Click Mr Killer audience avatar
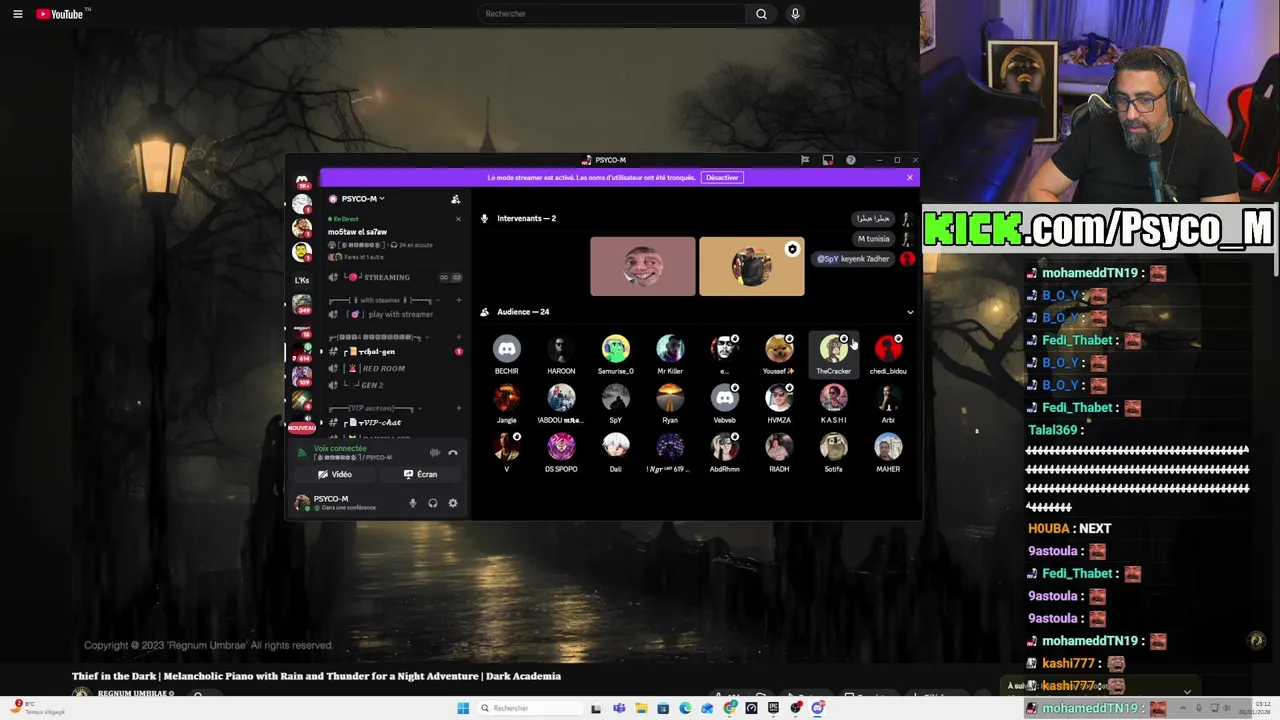Screen dimensions: 1280x720 pyautogui.click(x=670, y=349)
